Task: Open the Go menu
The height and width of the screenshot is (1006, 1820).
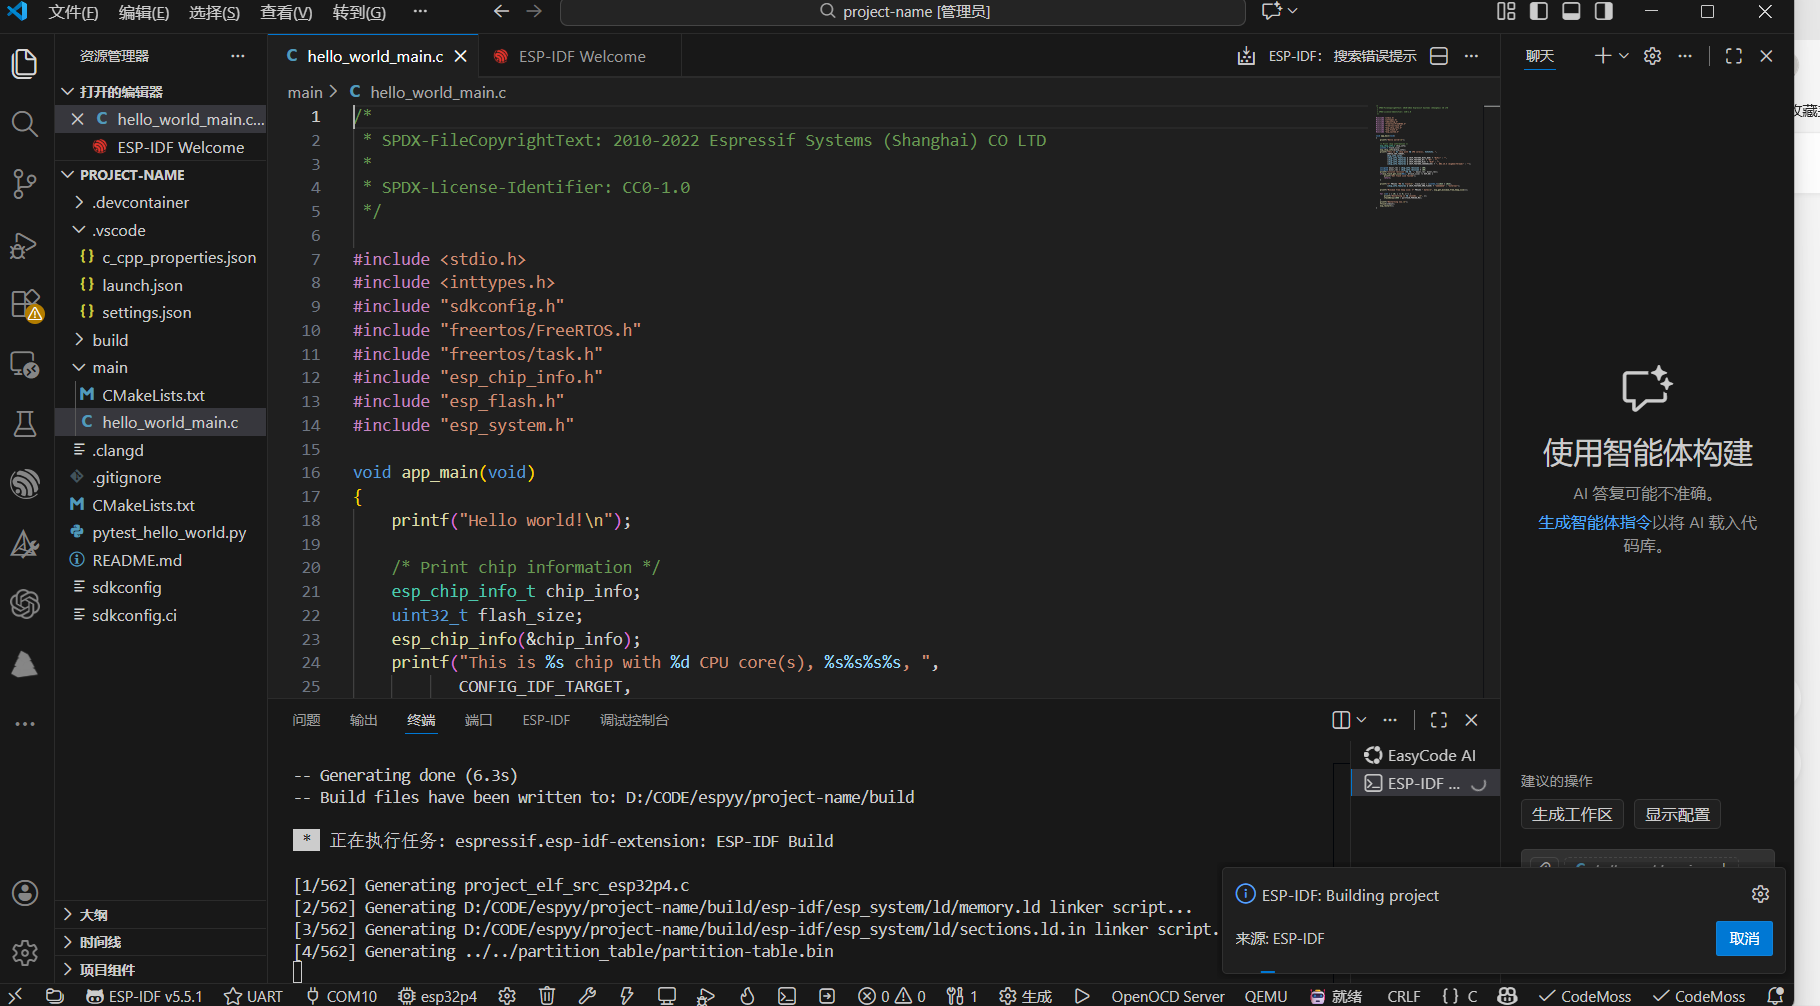Action: [359, 12]
